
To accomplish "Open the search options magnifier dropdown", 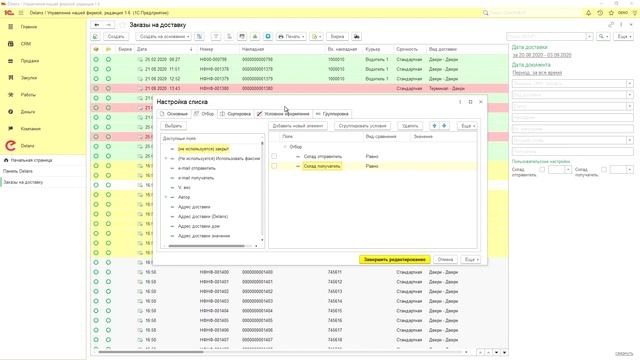I will click(603, 37).
